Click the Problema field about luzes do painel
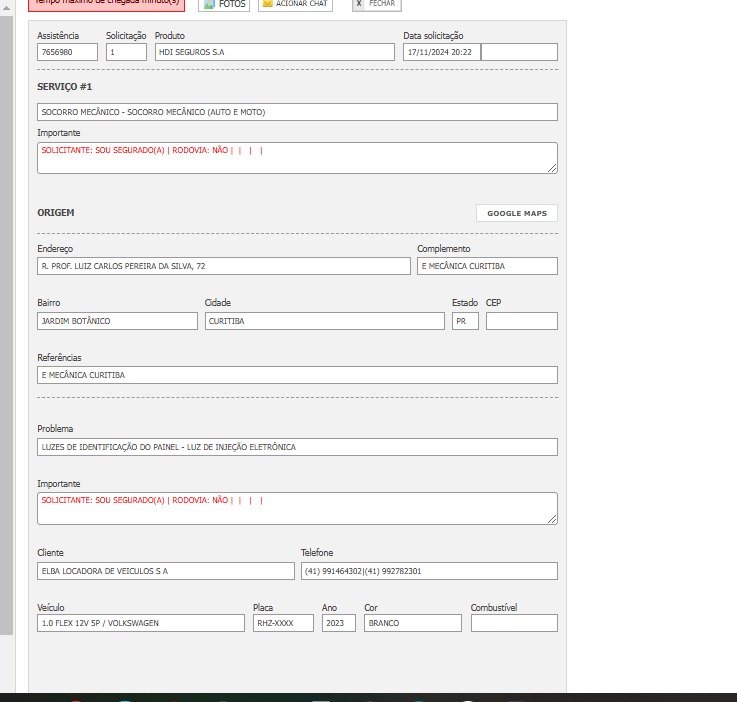Viewport: 737px width, 702px height. 297,447
